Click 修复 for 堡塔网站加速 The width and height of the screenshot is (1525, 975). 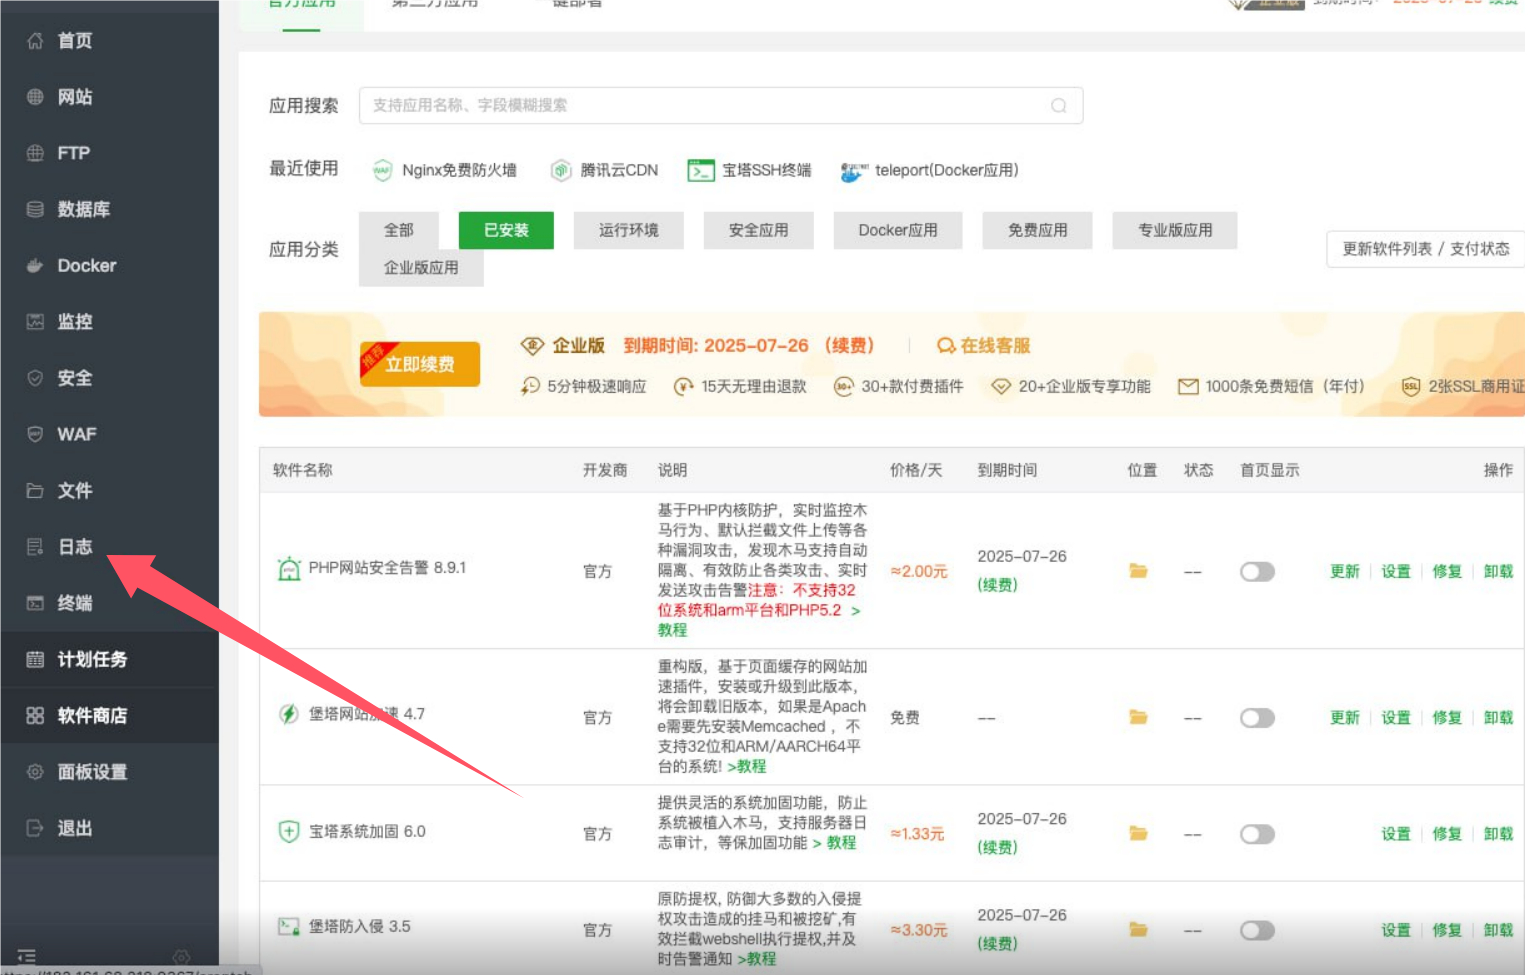click(1447, 718)
